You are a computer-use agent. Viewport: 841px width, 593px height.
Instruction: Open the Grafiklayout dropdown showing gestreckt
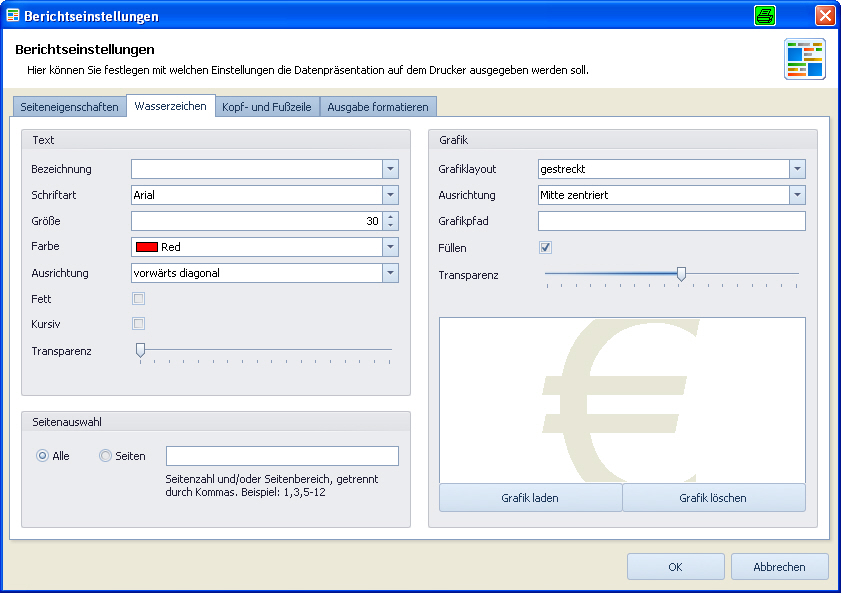[798, 169]
